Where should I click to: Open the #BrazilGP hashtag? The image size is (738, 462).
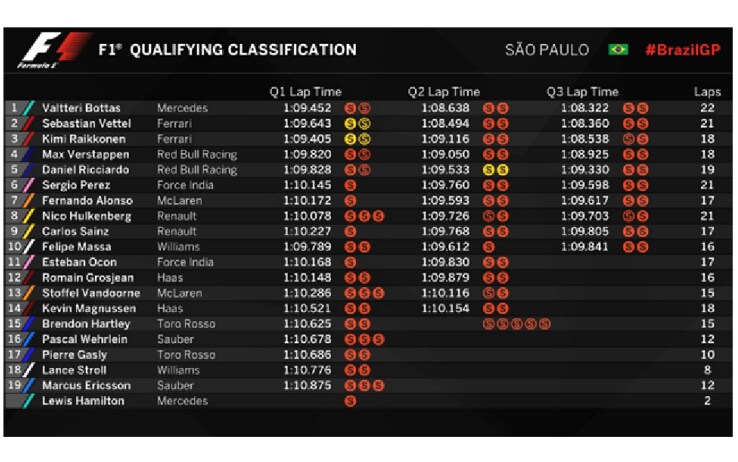(683, 50)
